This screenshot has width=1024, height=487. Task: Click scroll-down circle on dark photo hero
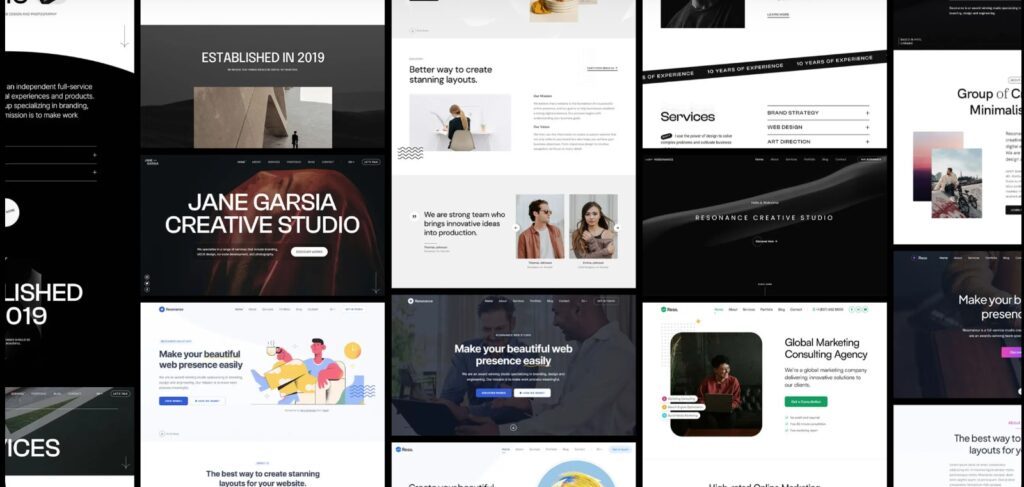click(513, 428)
